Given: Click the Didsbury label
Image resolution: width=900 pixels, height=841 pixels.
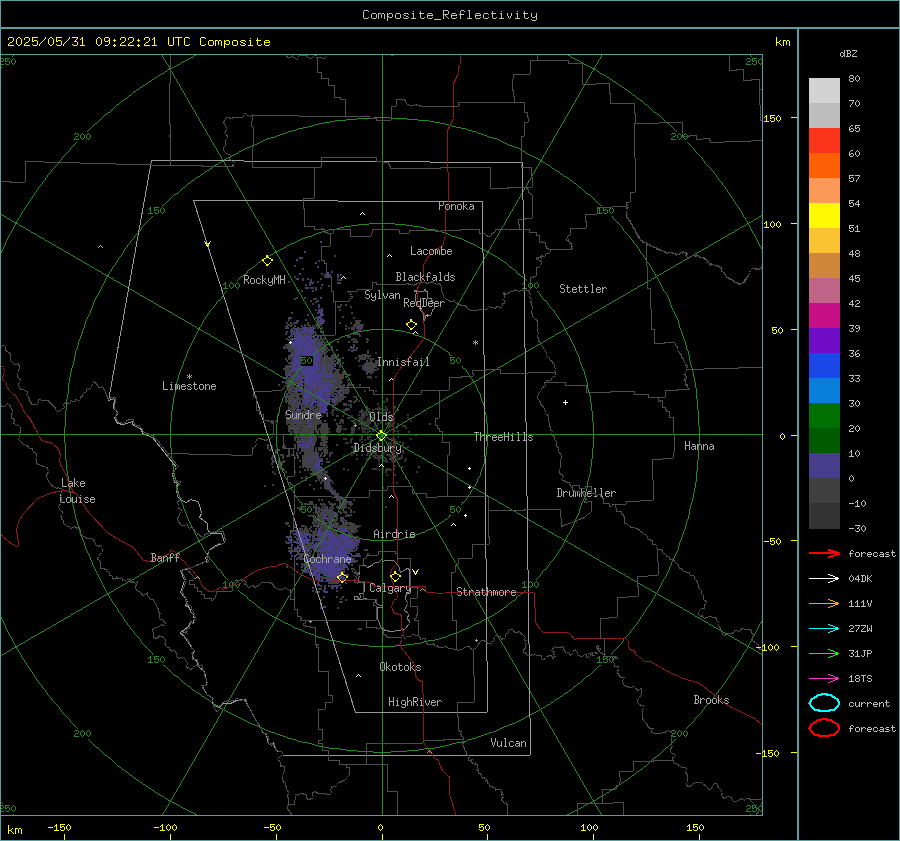Looking at the screenshot, I should [x=378, y=448].
